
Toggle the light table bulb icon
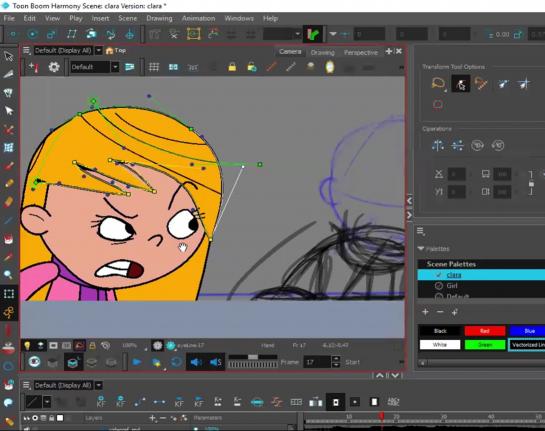click(x=27, y=345)
